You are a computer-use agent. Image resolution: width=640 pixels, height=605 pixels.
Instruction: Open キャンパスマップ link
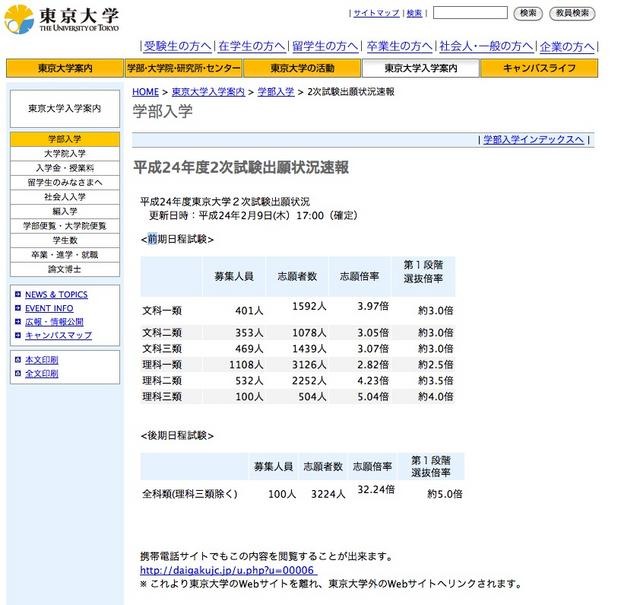tap(58, 335)
